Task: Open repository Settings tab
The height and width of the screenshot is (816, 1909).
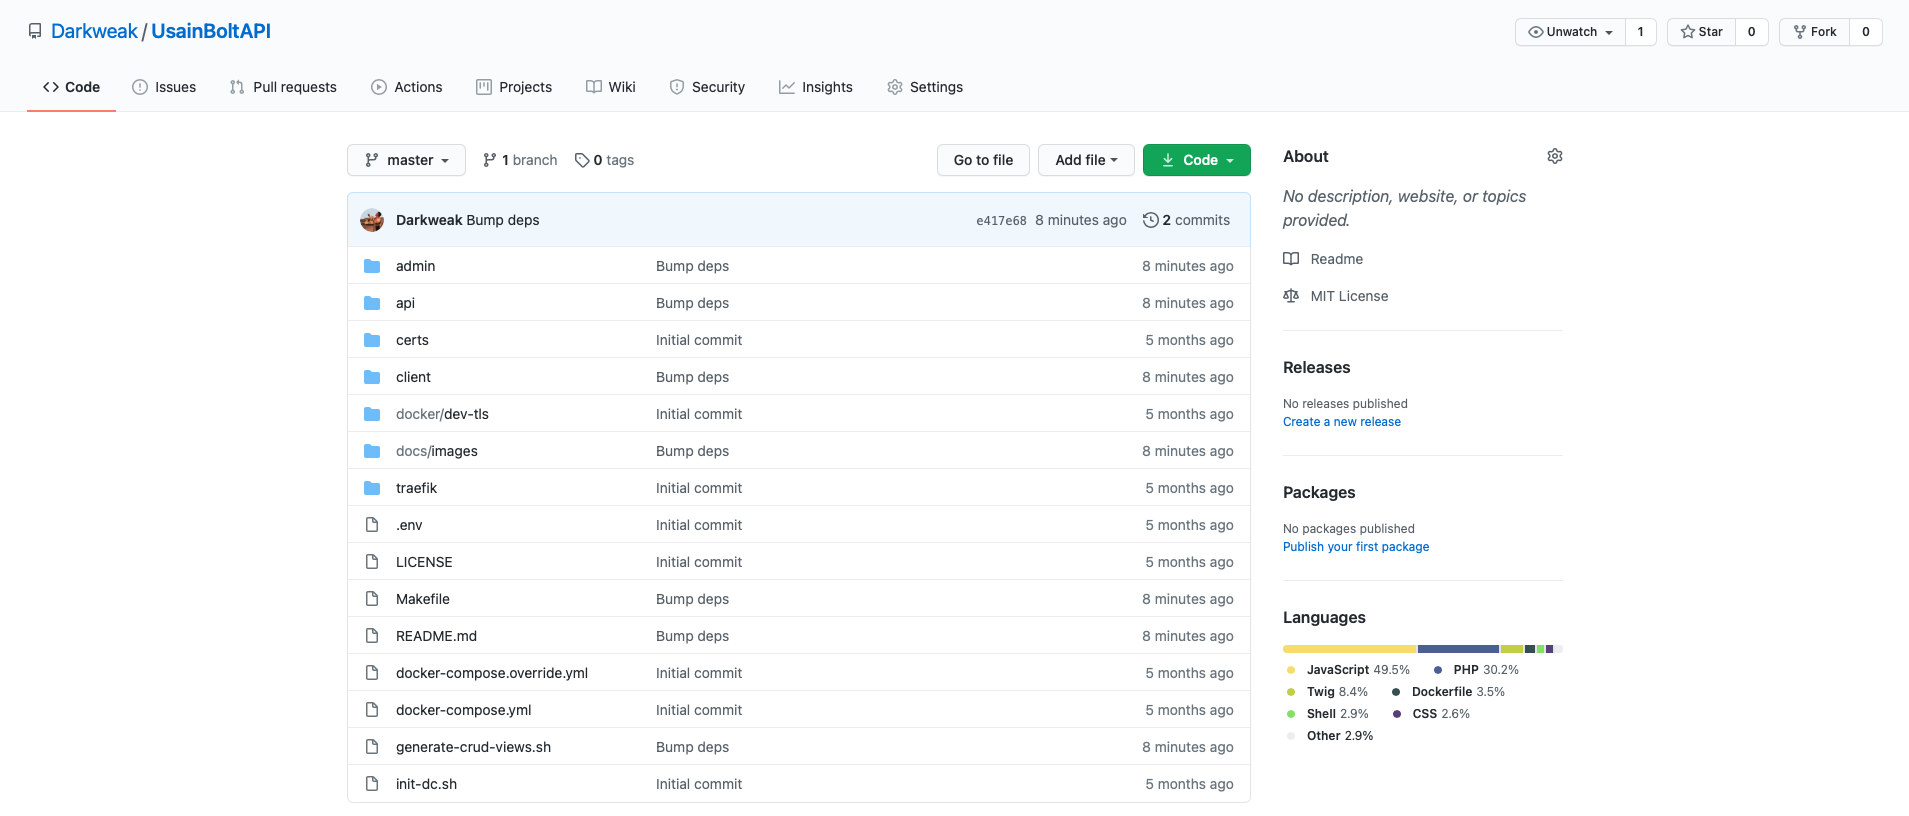Action: (x=925, y=87)
